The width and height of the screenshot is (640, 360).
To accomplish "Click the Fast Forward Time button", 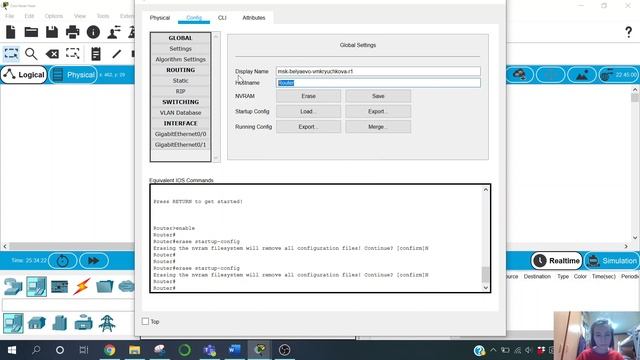I will [x=93, y=261].
